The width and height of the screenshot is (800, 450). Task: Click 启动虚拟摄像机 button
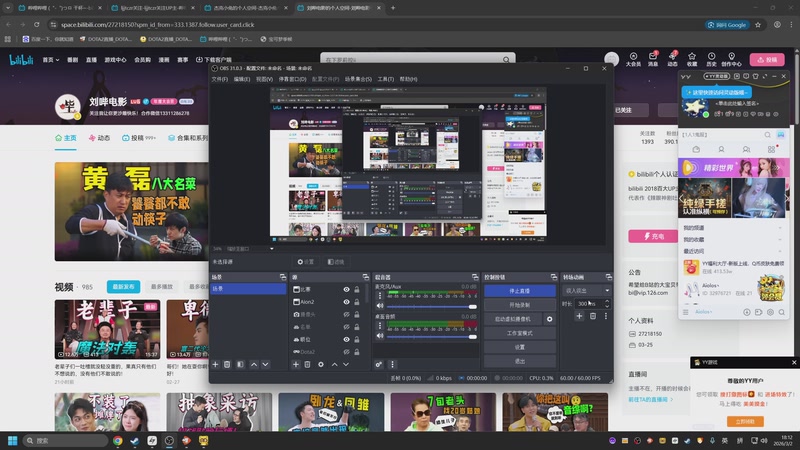tap(513, 319)
